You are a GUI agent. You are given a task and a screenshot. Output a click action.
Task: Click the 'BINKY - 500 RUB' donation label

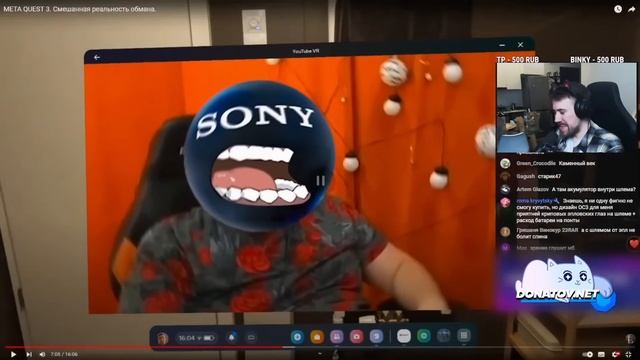[x=597, y=60]
